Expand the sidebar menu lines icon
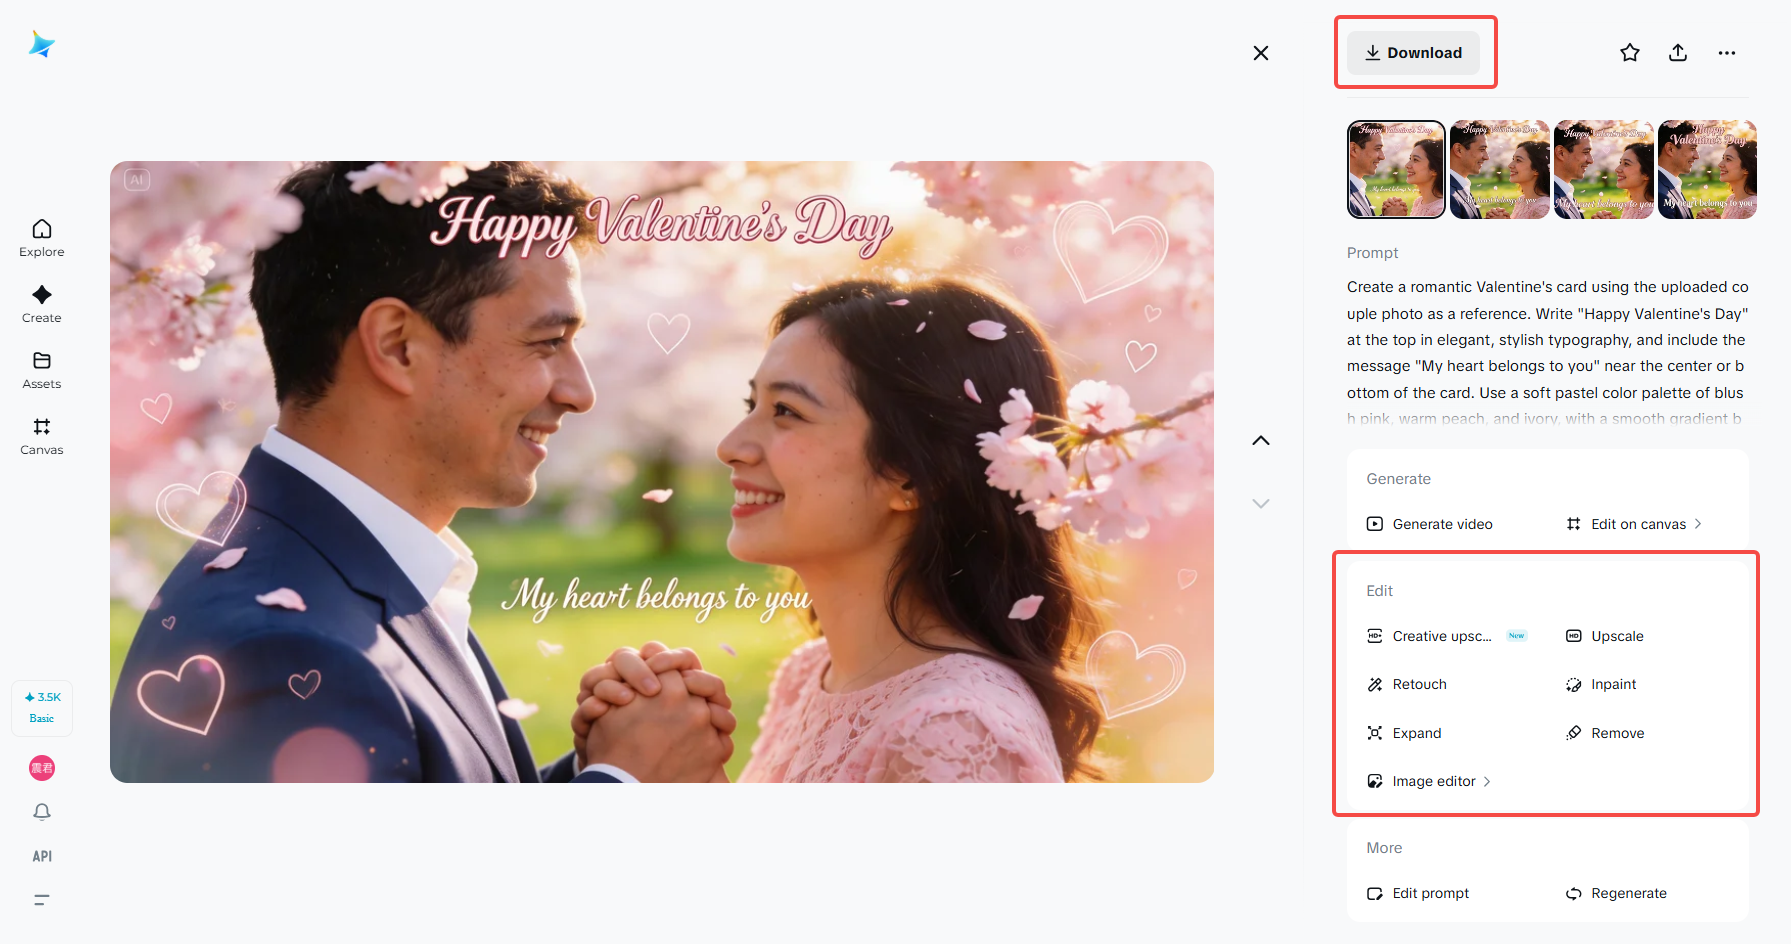 coord(42,900)
